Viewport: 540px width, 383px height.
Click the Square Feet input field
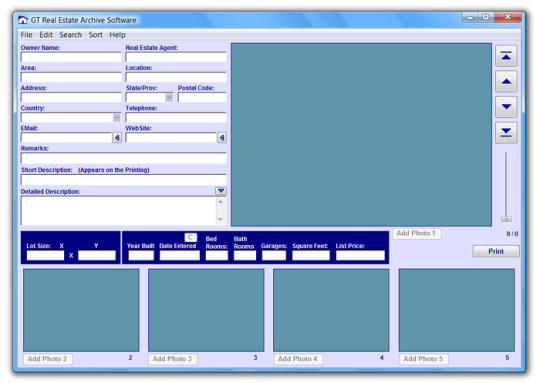[x=311, y=256]
